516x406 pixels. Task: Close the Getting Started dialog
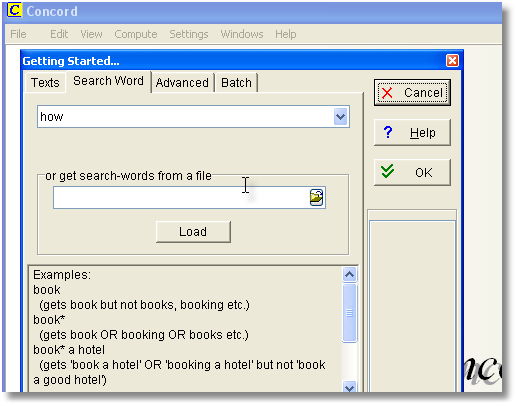click(x=452, y=61)
